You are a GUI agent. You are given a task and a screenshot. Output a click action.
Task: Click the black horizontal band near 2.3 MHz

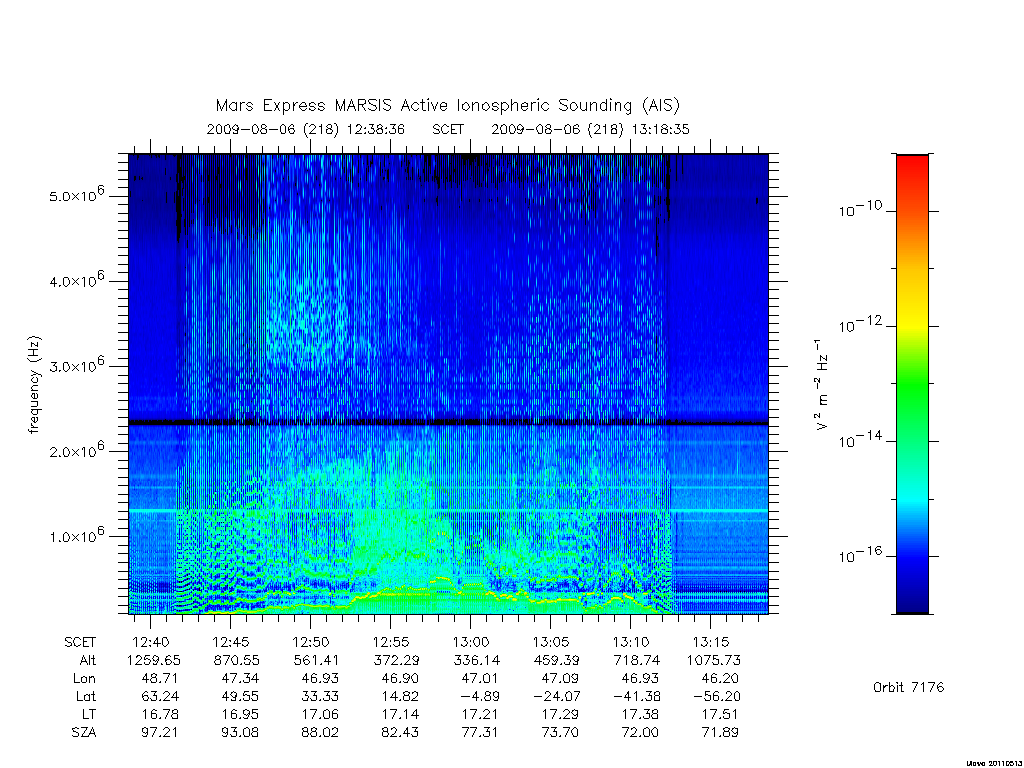coord(448,423)
